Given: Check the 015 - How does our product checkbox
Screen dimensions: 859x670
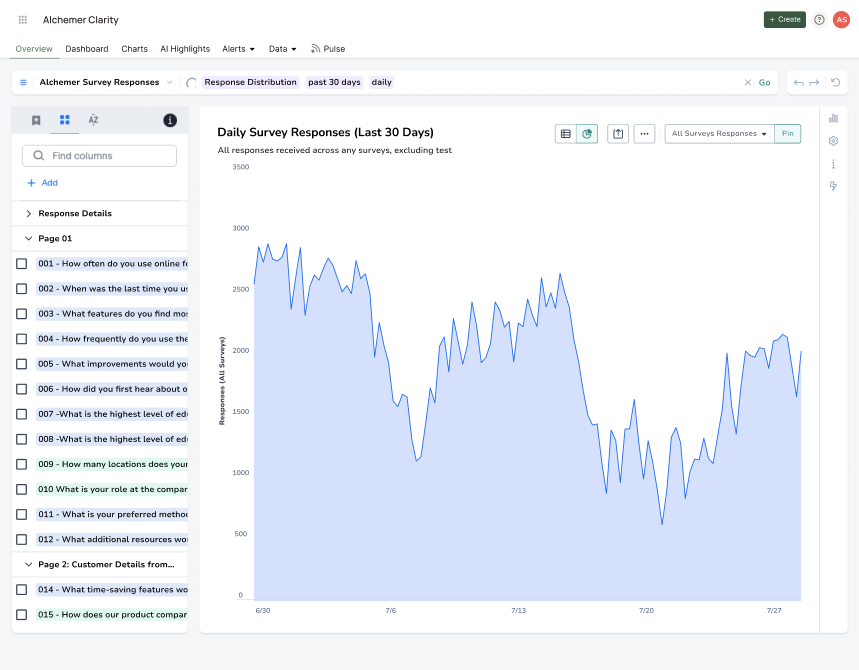Looking at the screenshot, I should (21, 615).
